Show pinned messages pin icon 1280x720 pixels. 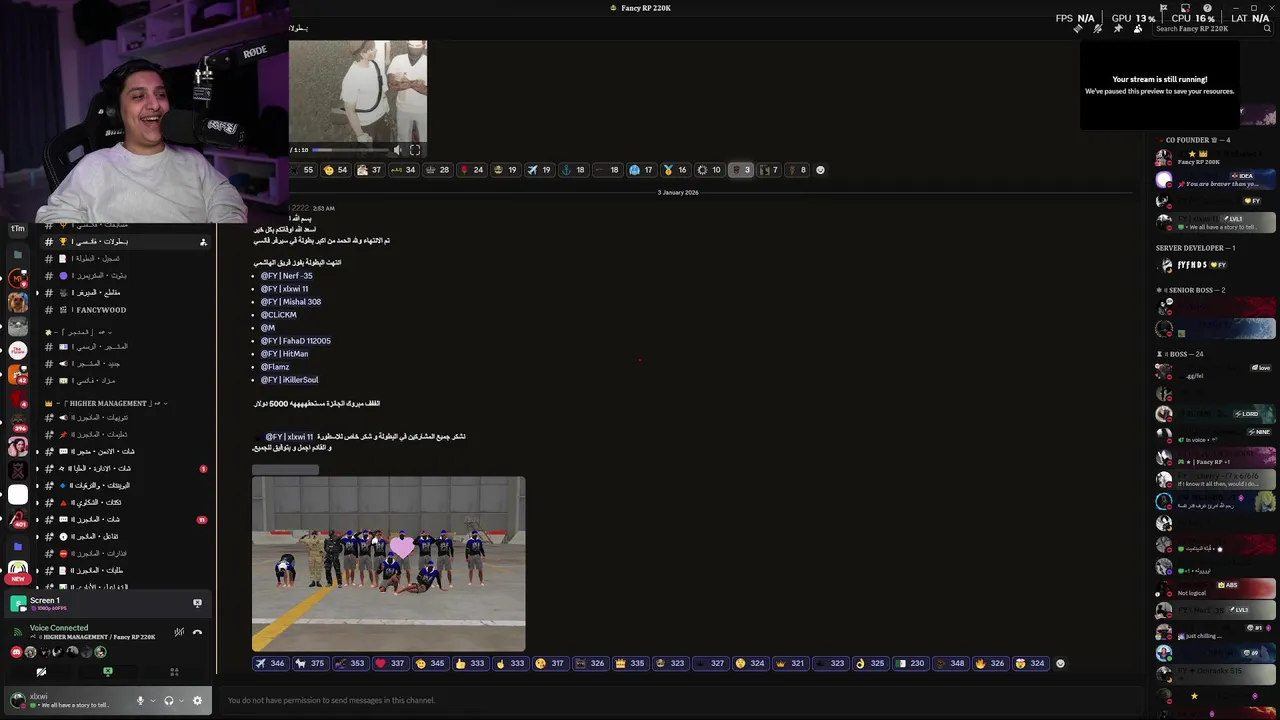1118,29
